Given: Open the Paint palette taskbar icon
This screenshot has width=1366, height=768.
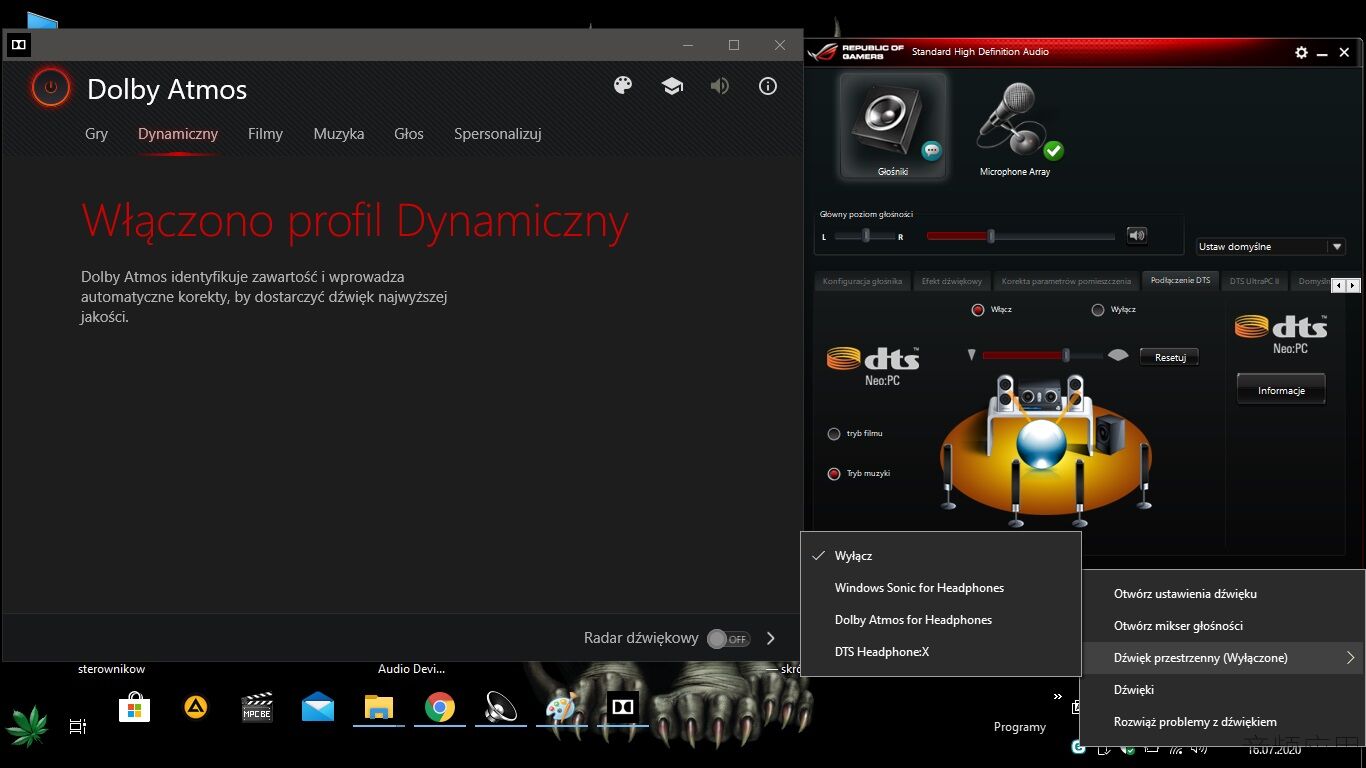Looking at the screenshot, I should tap(561, 708).
